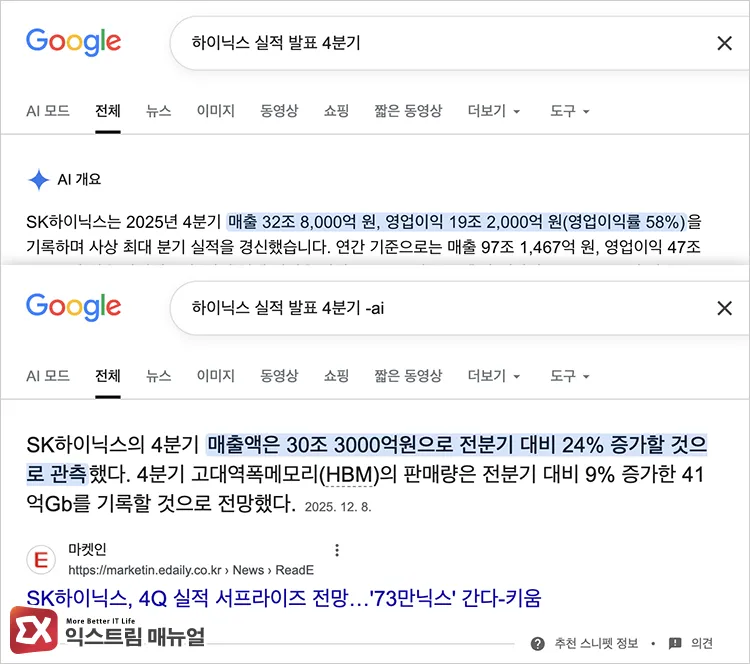Click highlighted text '매출 32조 8,000억 원'
Viewport: 750px width, 664px height.
302,222
